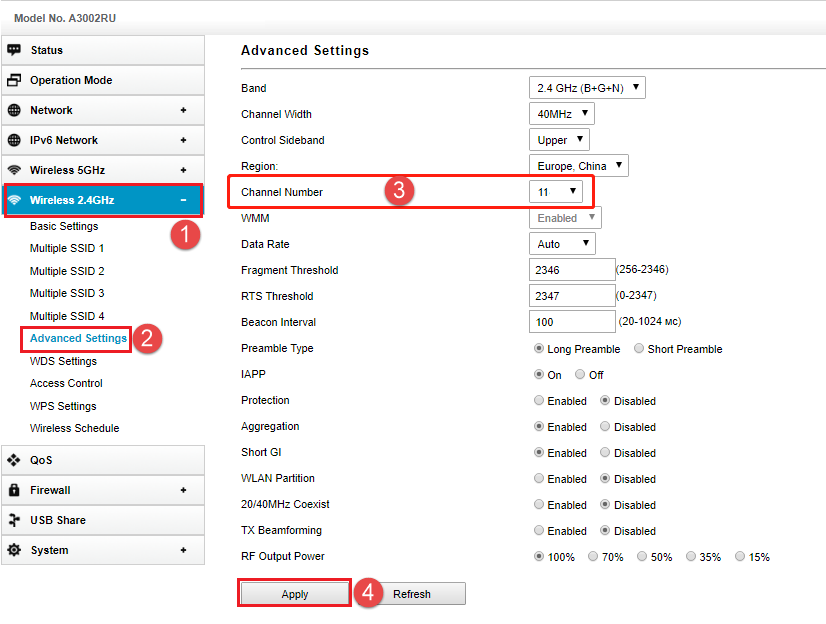Click the USB Share icon
This screenshot has width=826, height=624.
coord(14,520)
